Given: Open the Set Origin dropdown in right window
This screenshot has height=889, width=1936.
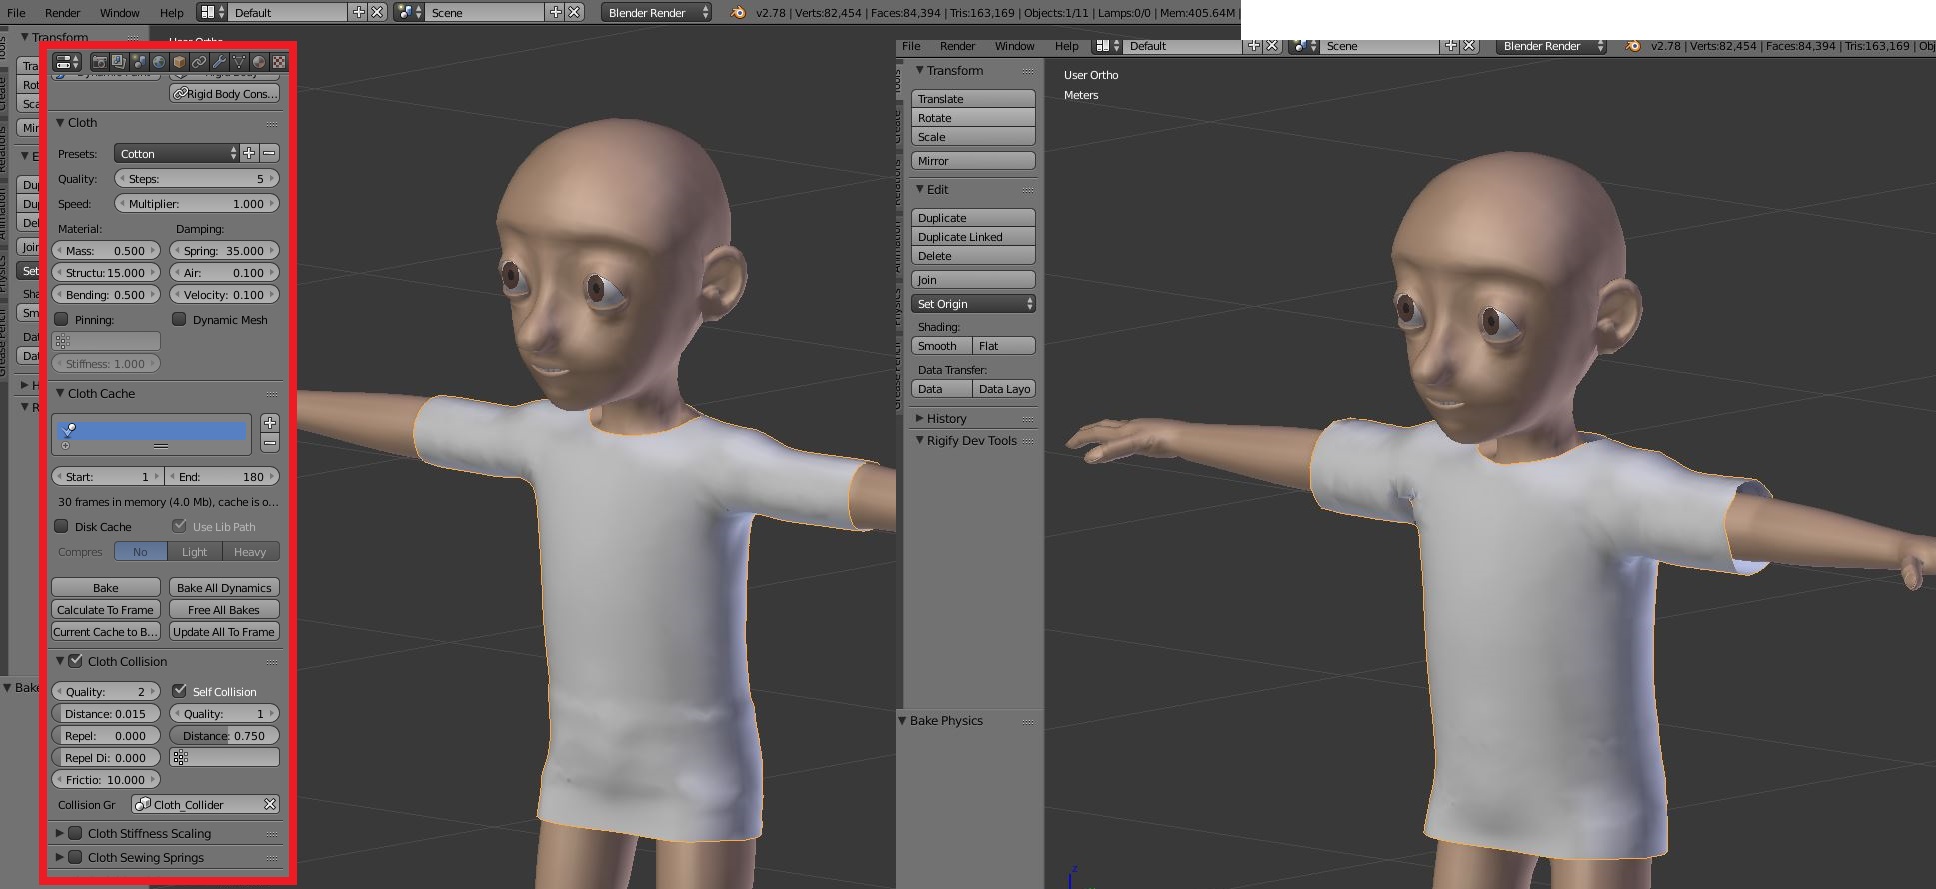Looking at the screenshot, I should pyautogui.click(x=973, y=303).
